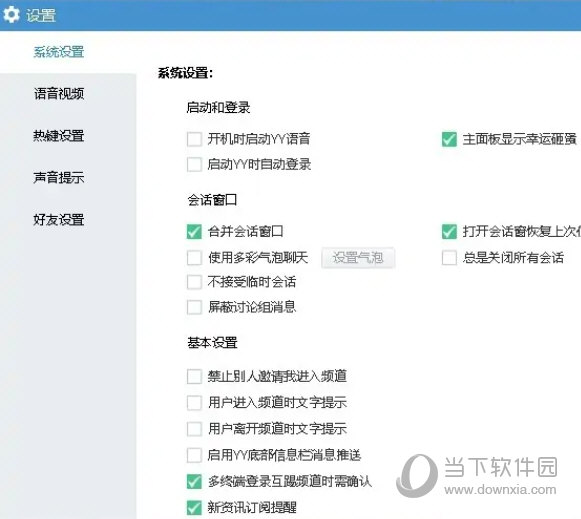Screen dimensions: 581x519
Task: Go to the 好友设置 tab
Action: pos(59,220)
